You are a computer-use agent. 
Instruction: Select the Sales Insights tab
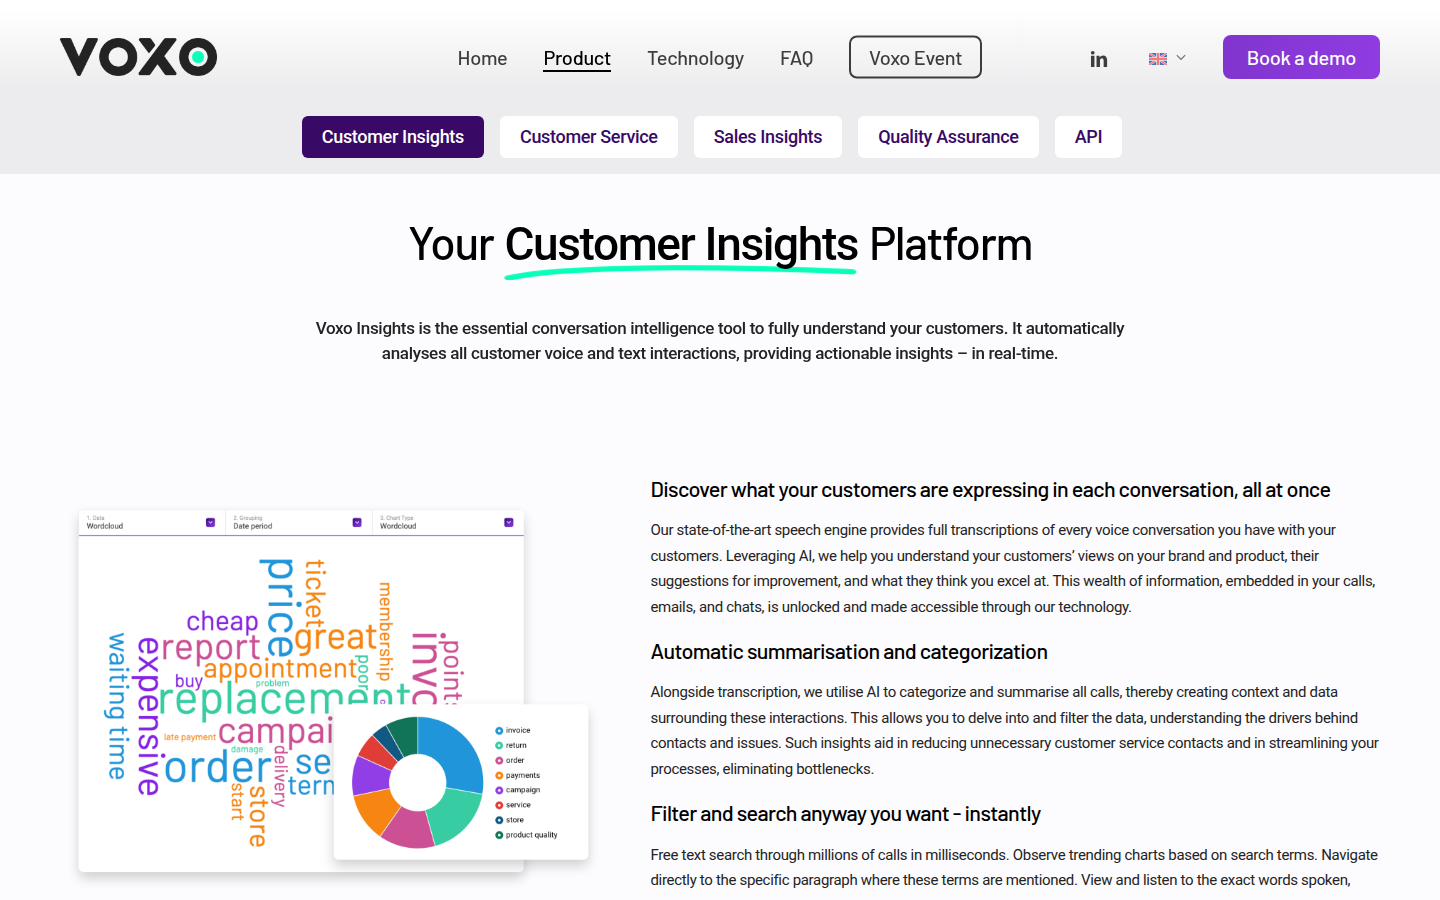767,137
